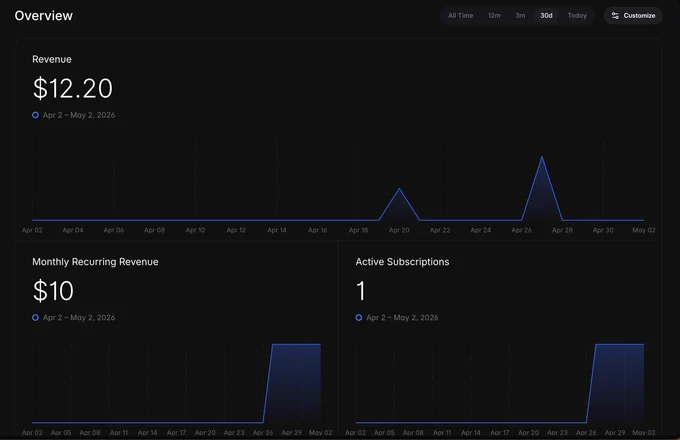Screen dimensions: 680x440
Task: Click the Overview heading
Action: pos(43,16)
